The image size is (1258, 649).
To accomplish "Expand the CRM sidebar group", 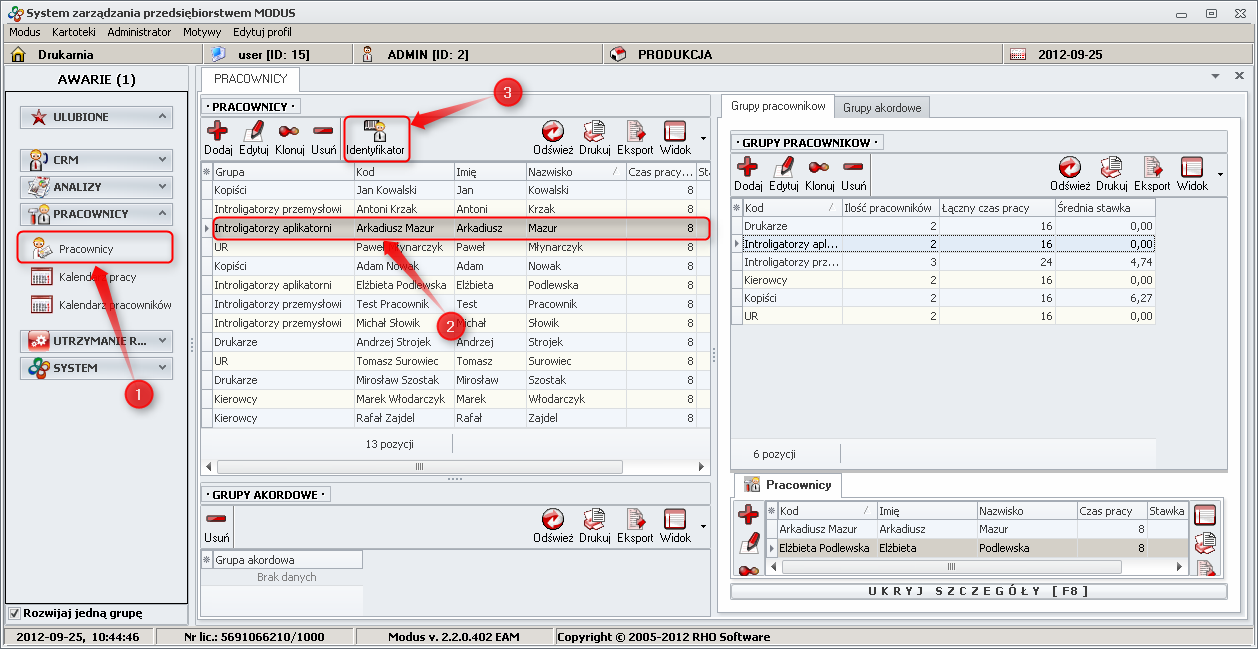I will pos(96,160).
